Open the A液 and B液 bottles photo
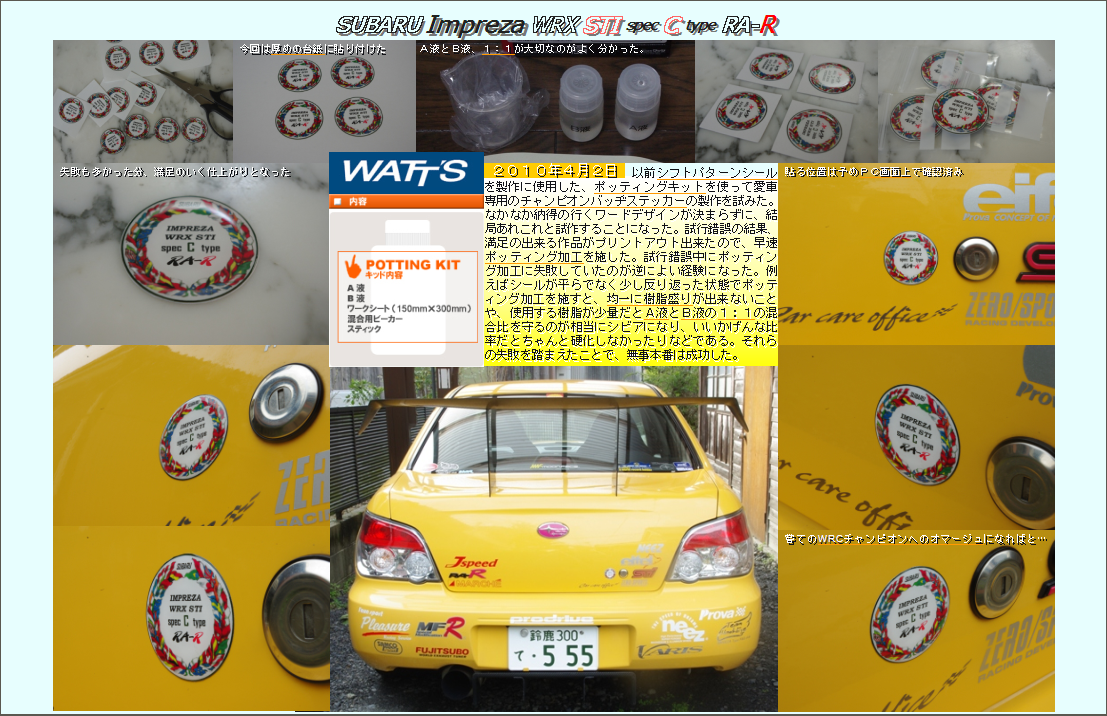1107x716 pixels. click(x=555, y=101)
